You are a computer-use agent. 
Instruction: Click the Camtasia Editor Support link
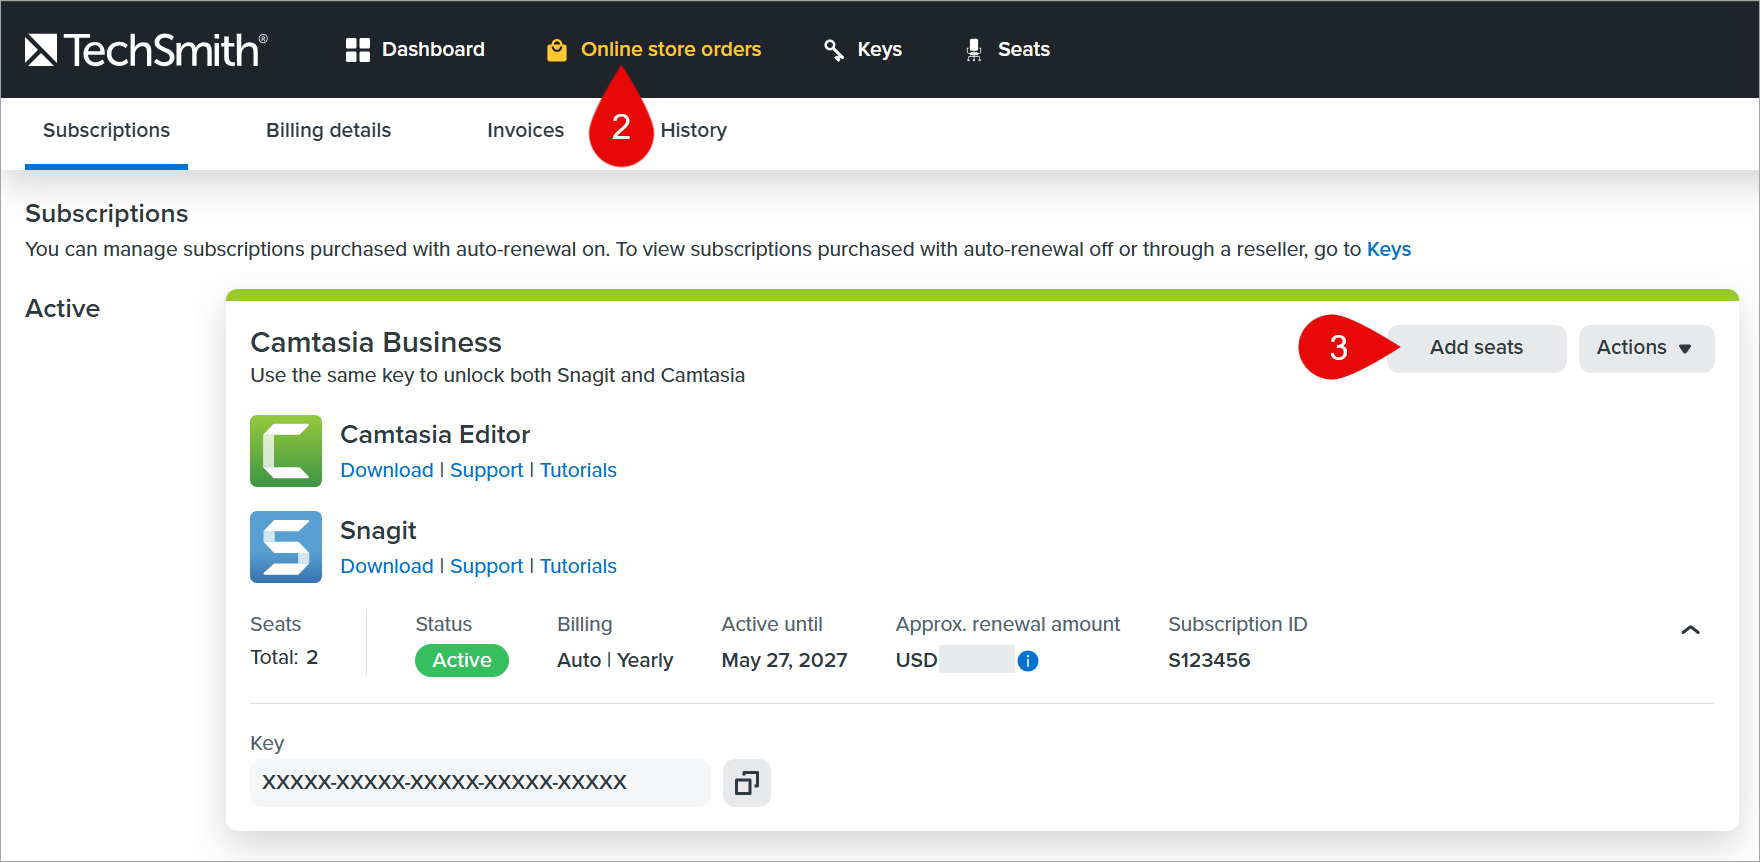tap(486, 470)
